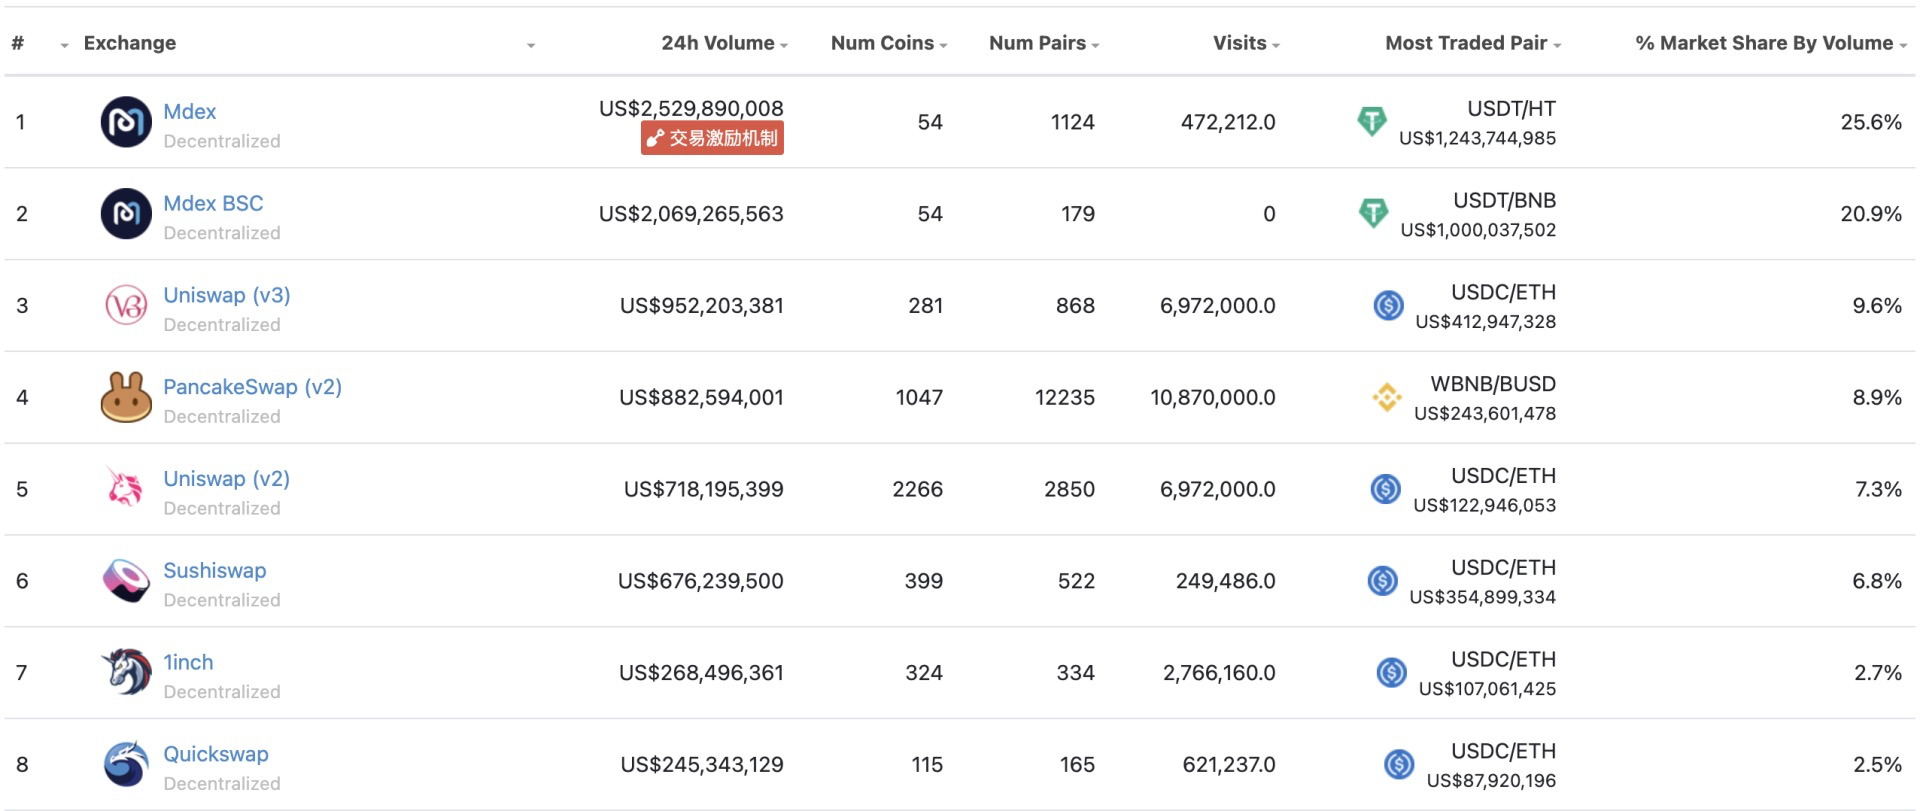Click USDC icon in Quickswap row
This screenshot has height=811, width=1920.
1400,764
